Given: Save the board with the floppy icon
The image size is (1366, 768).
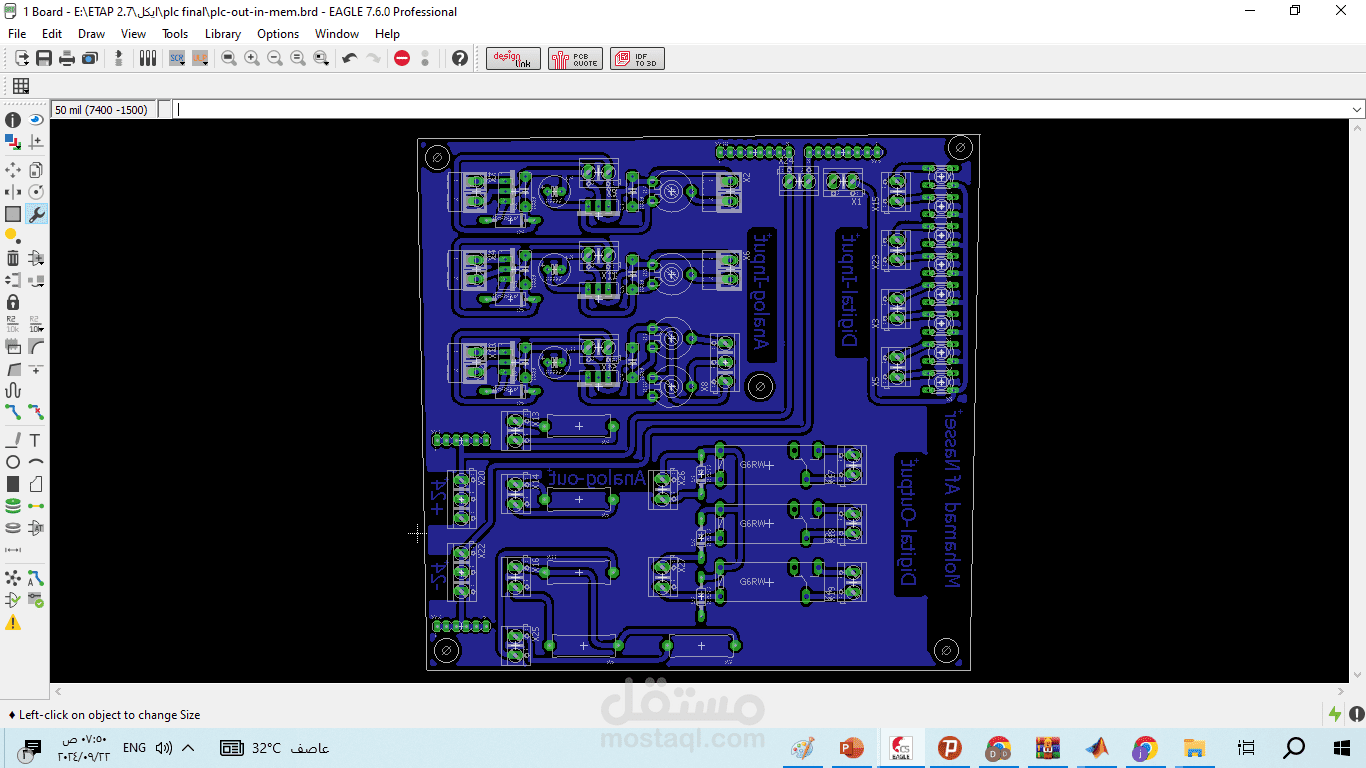Looking at the screenshot, I should 45,59.
